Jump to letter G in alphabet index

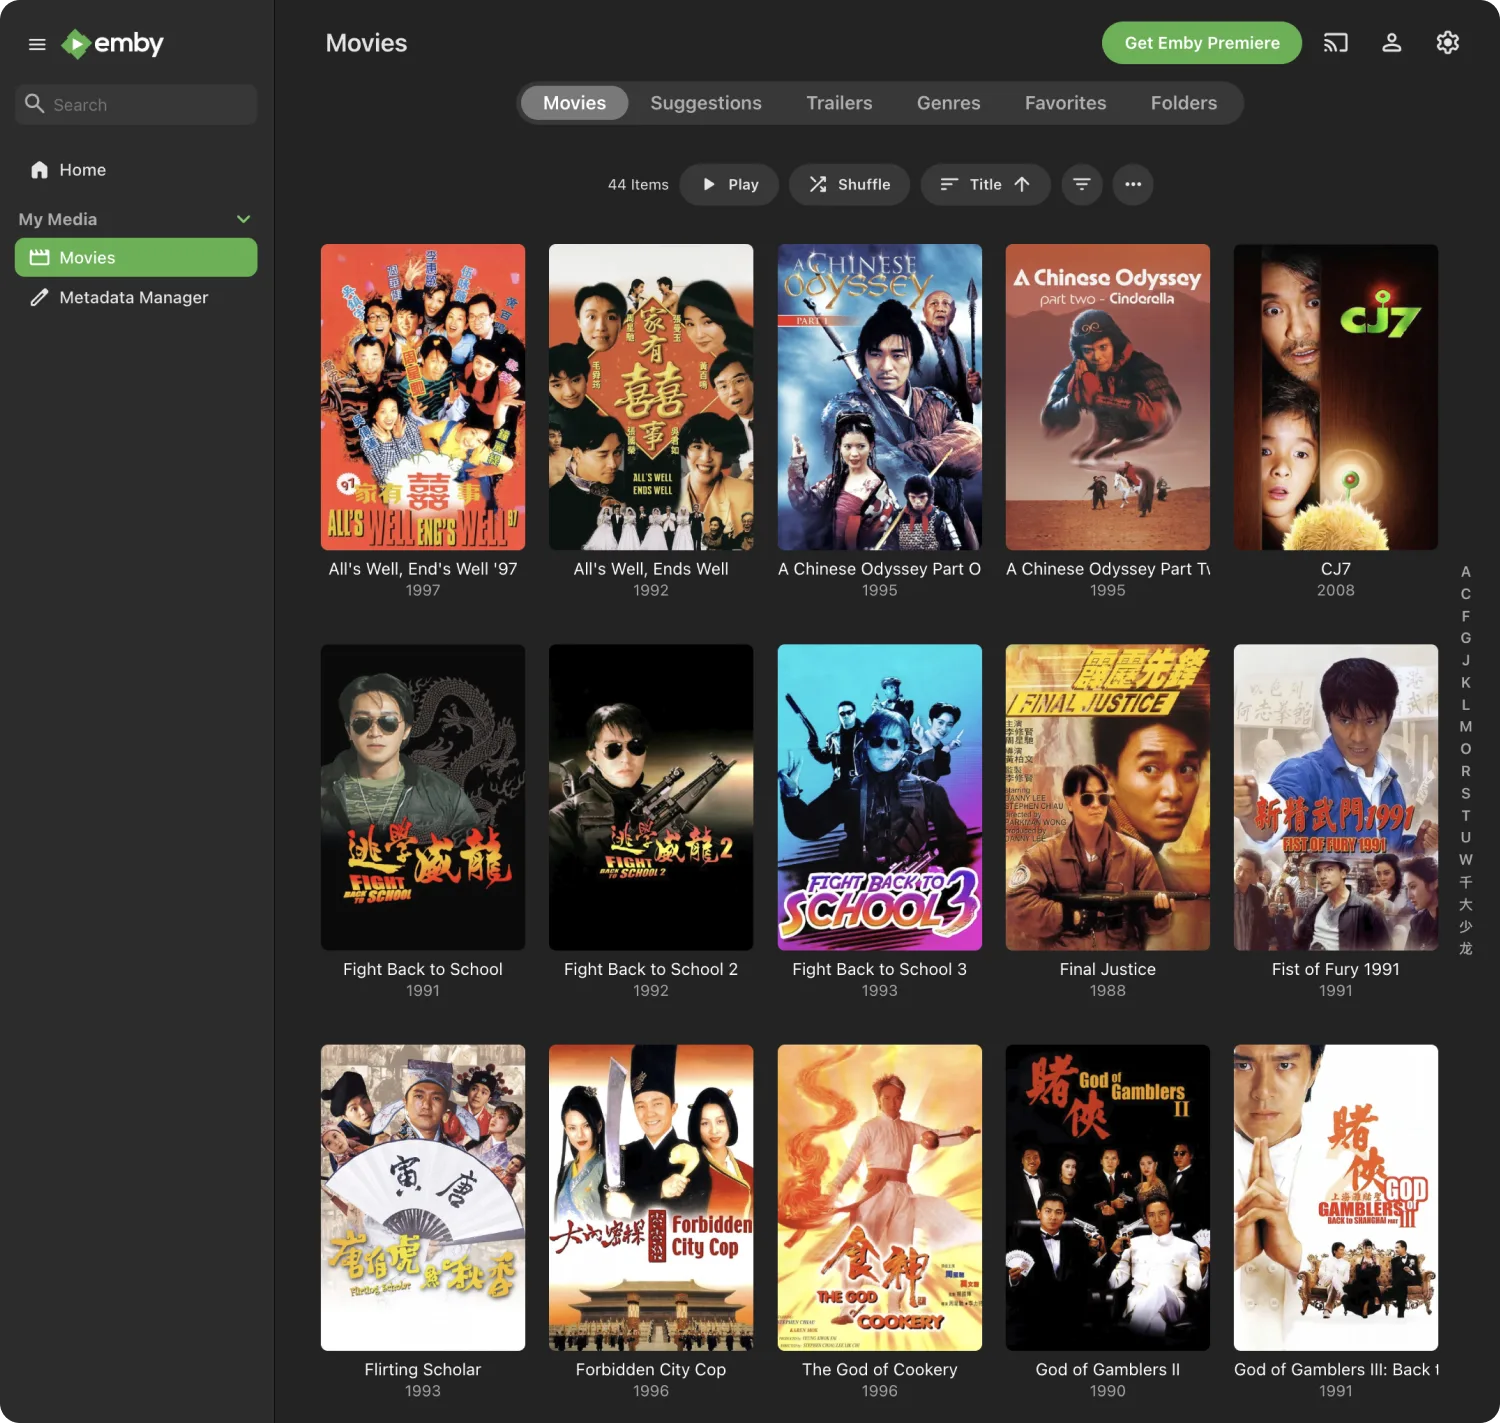[1466, 638]
